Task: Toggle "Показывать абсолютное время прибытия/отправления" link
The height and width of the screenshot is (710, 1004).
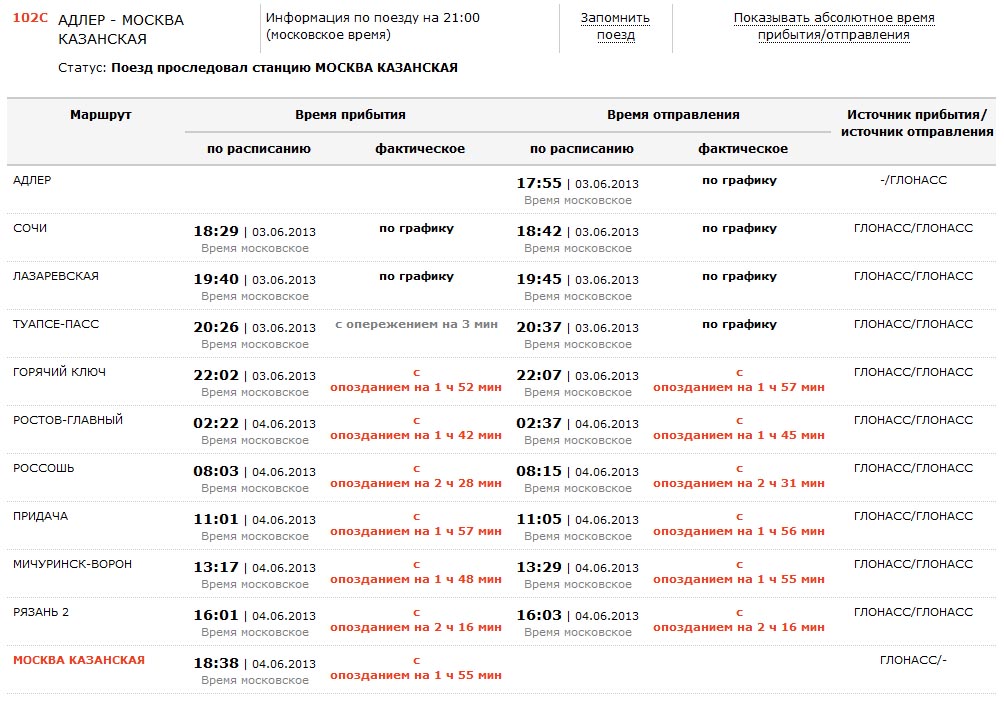Action: 833,26
